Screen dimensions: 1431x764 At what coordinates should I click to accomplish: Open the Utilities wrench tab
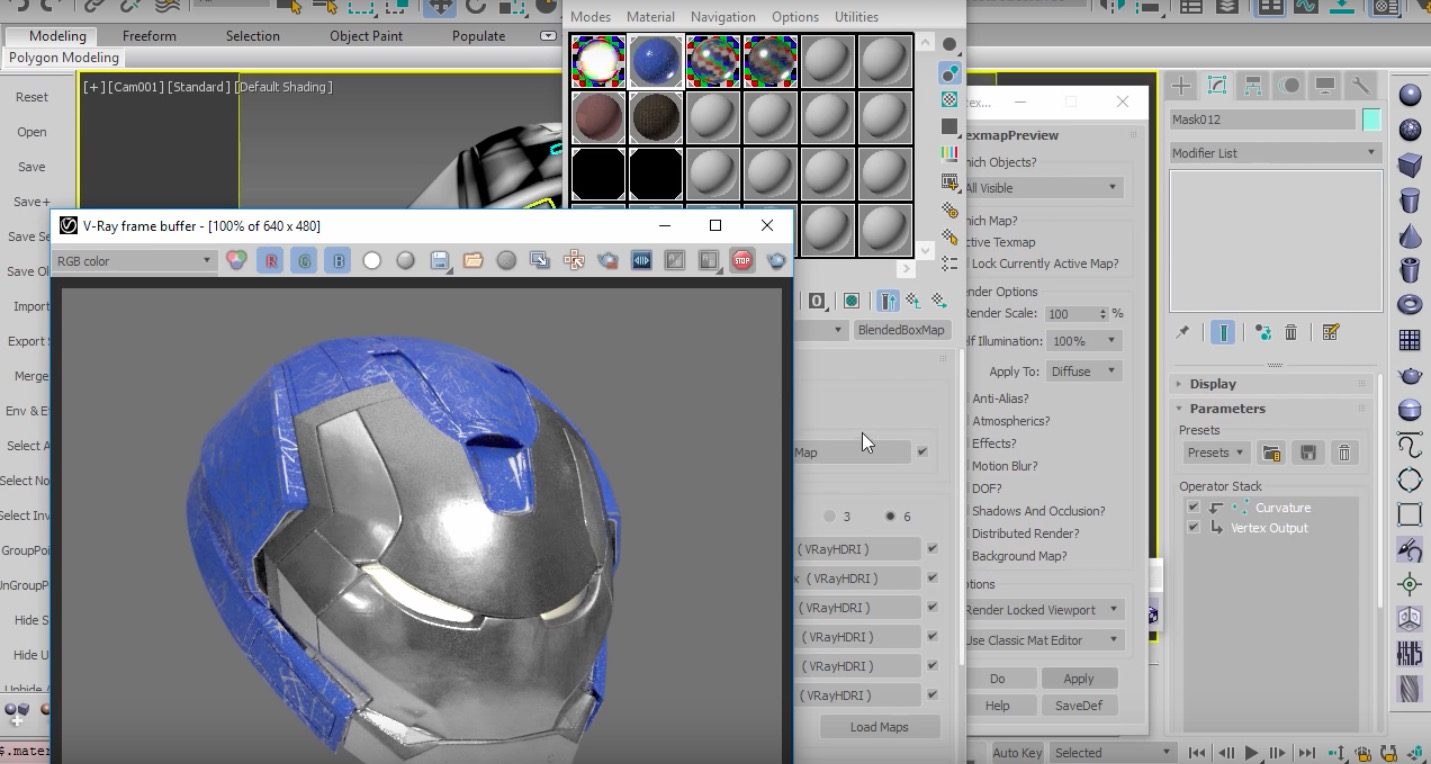point(1360,86)
